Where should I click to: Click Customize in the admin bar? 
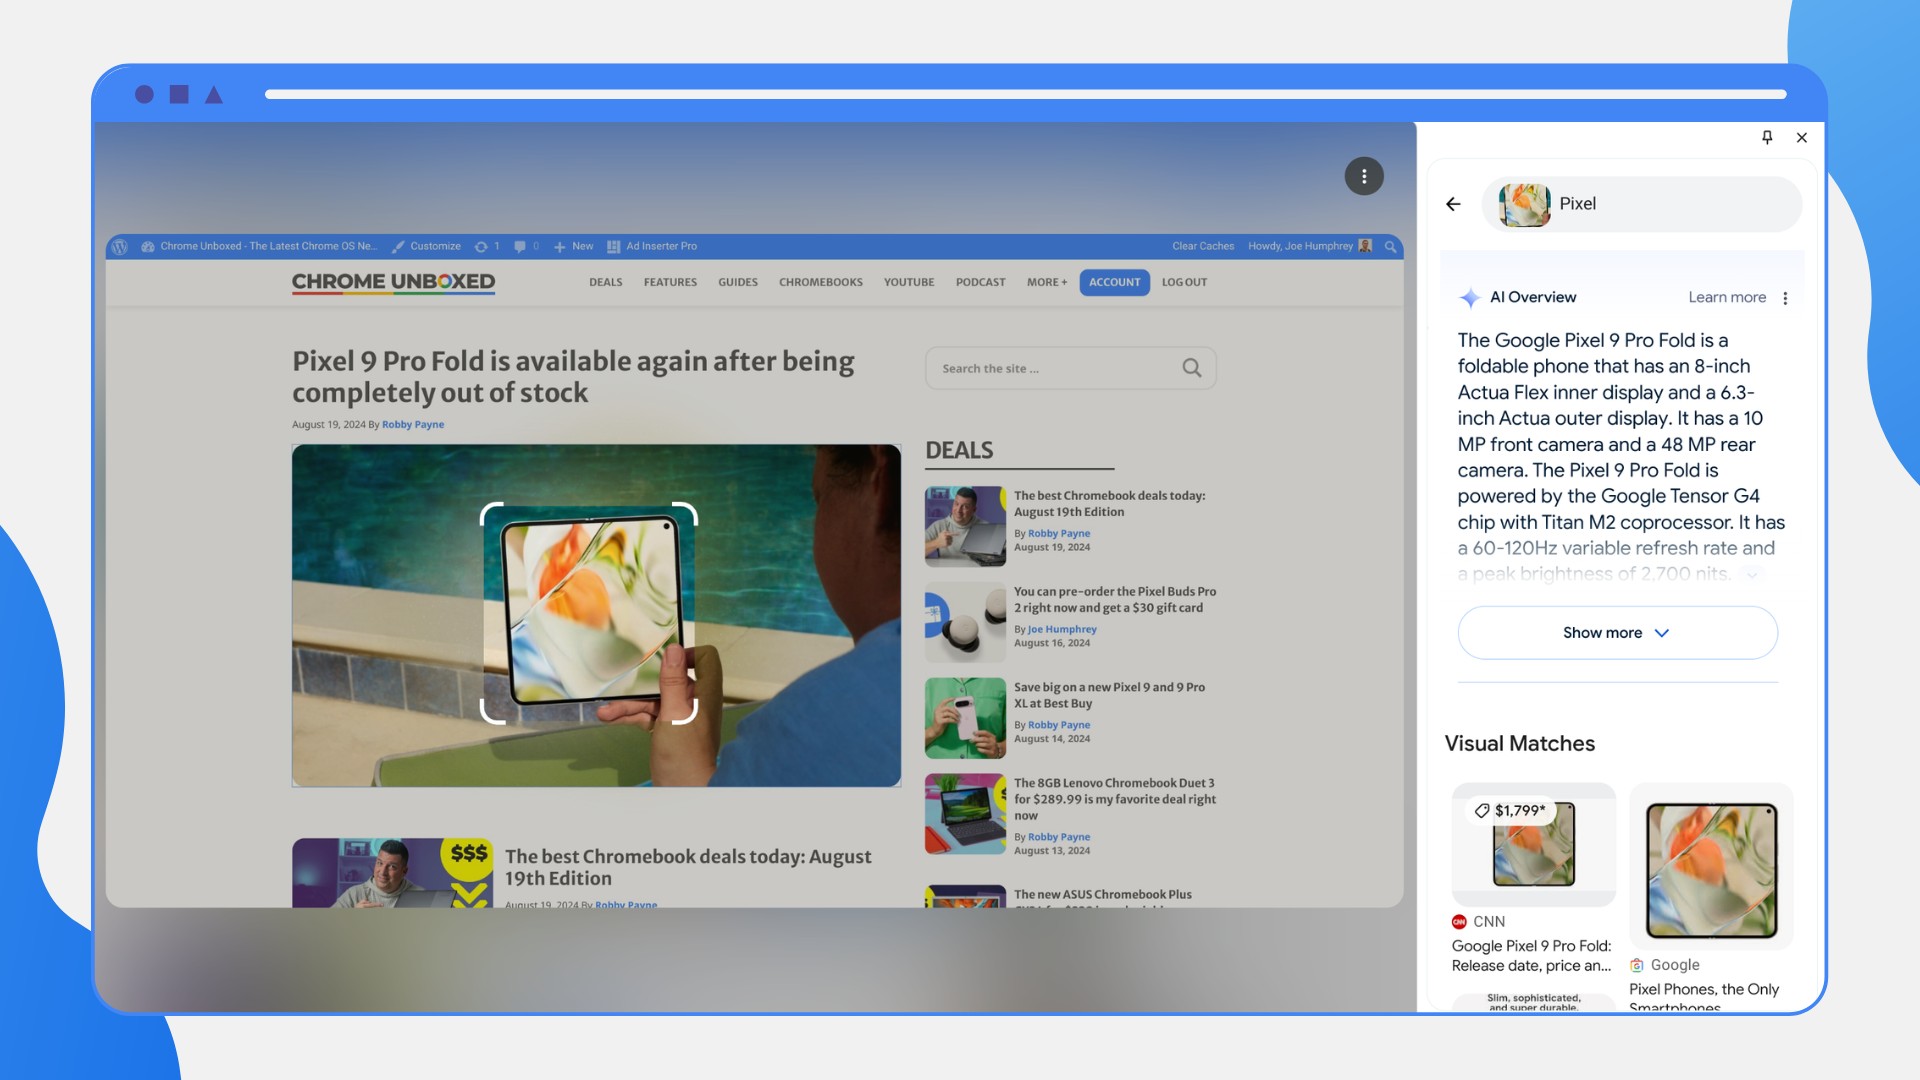click(427, 246)
